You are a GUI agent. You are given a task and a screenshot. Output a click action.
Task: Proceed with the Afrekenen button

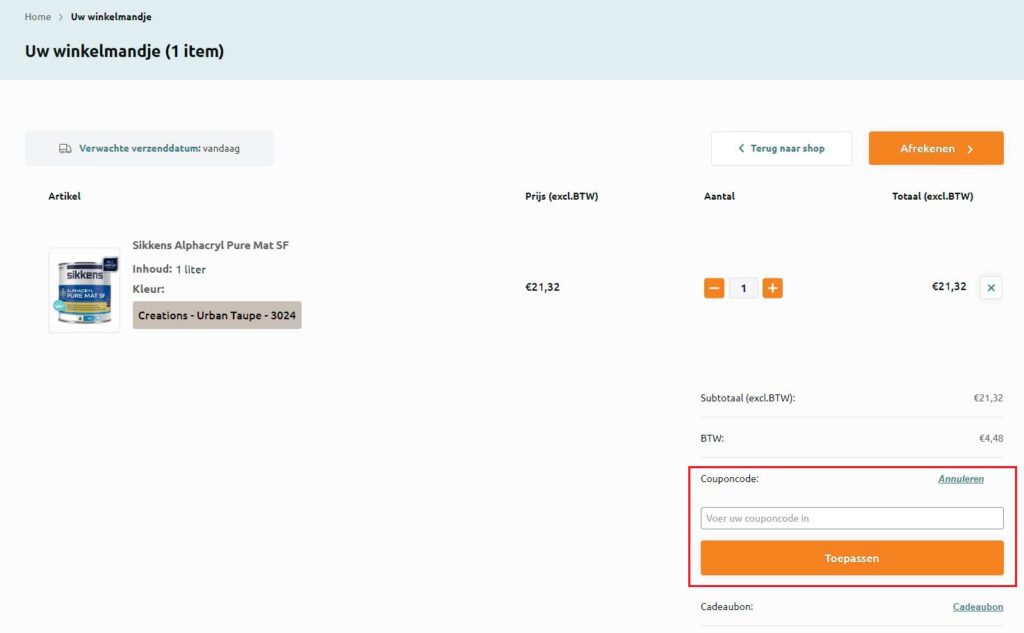point(935,148)
